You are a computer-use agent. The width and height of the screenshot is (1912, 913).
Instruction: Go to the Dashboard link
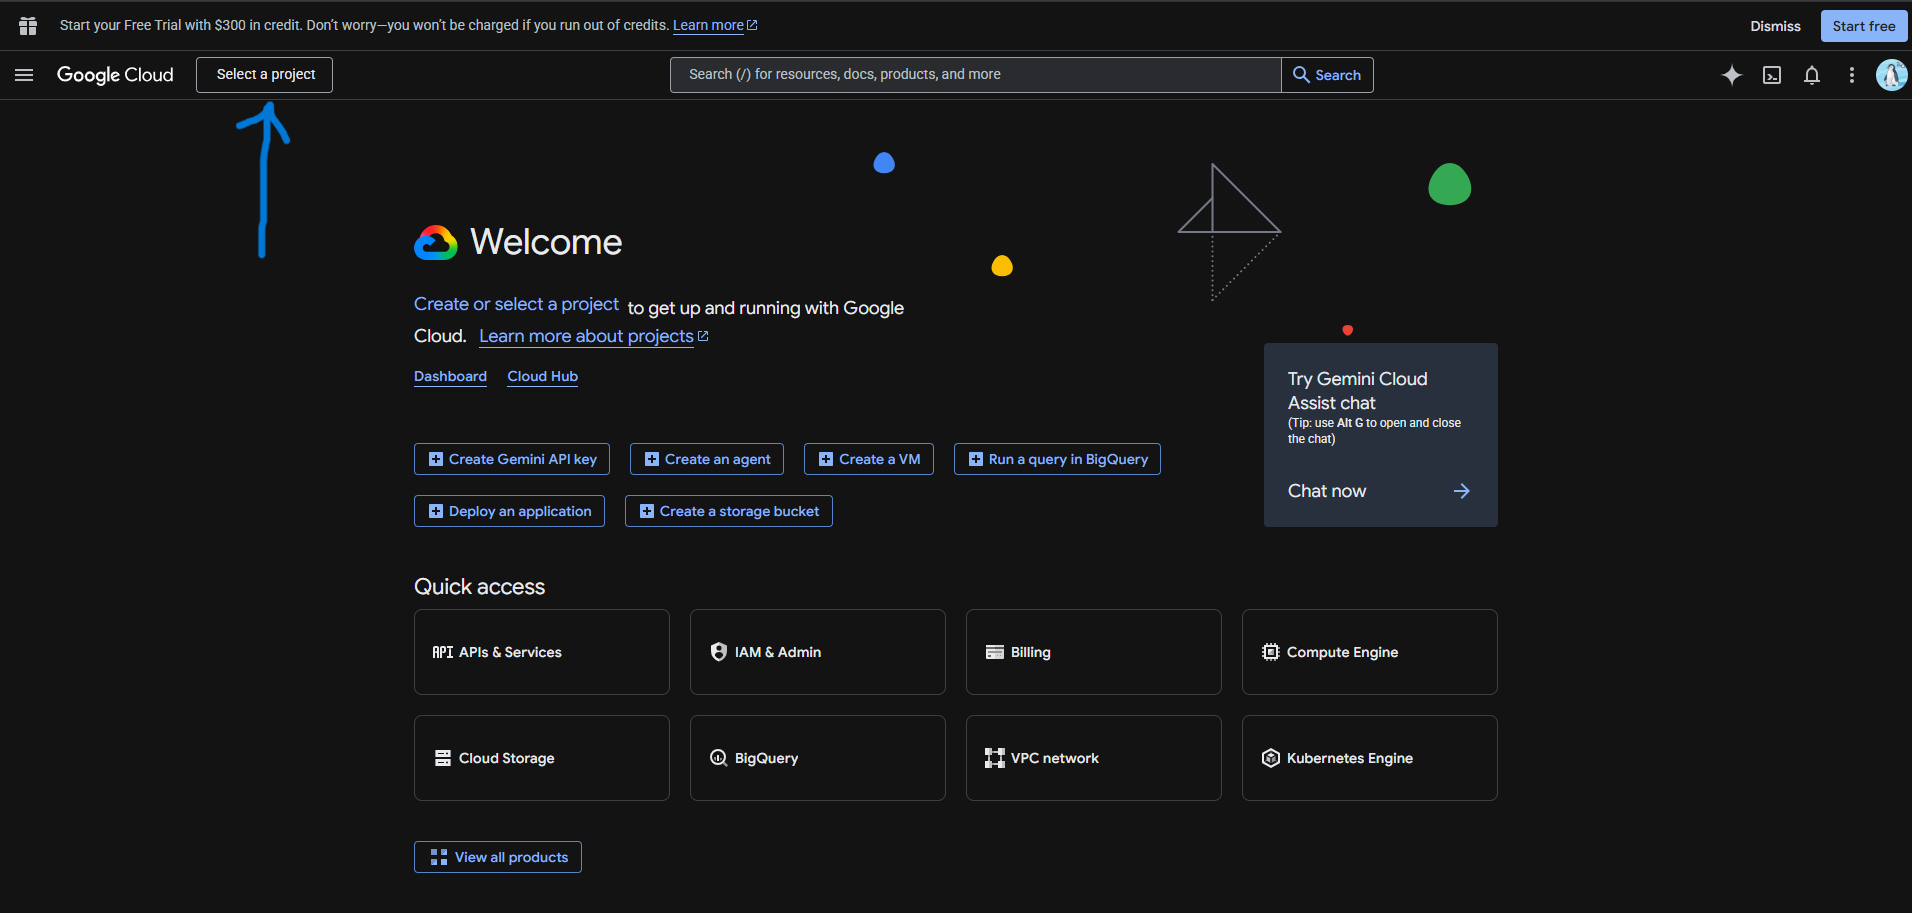[450, 376]
